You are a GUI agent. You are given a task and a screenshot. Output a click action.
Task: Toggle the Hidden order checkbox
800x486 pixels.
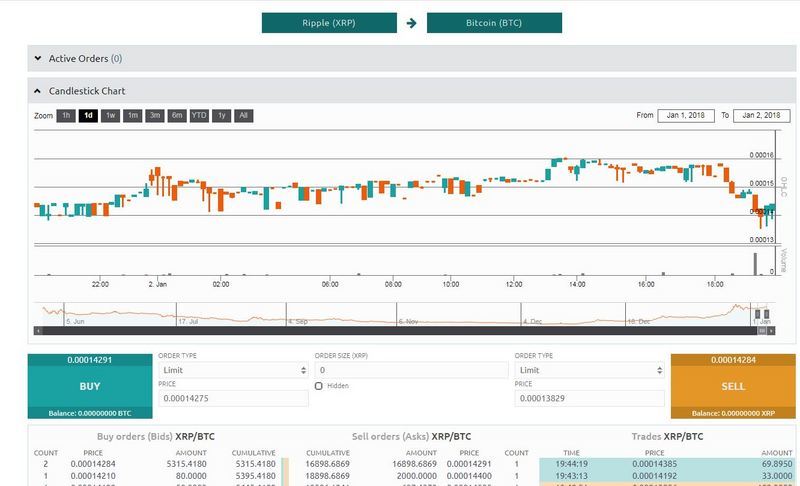319,386
